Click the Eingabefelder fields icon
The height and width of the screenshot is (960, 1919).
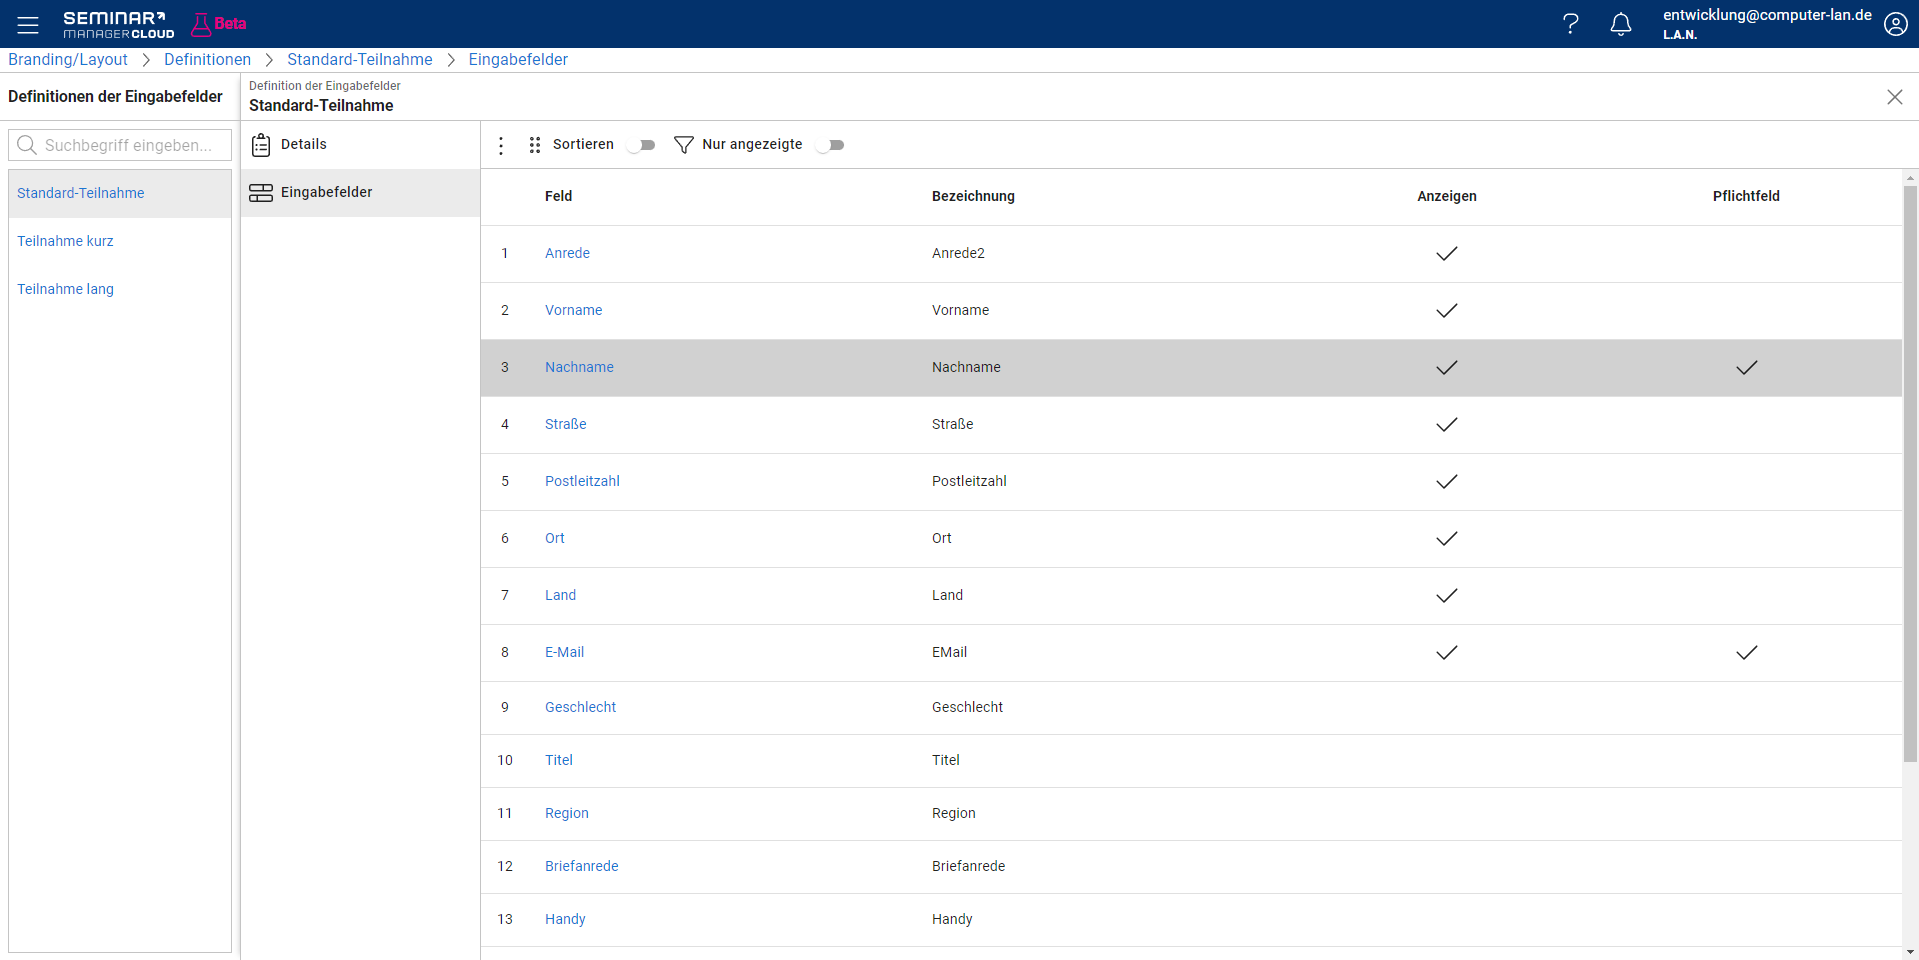(x=261, y=193)
